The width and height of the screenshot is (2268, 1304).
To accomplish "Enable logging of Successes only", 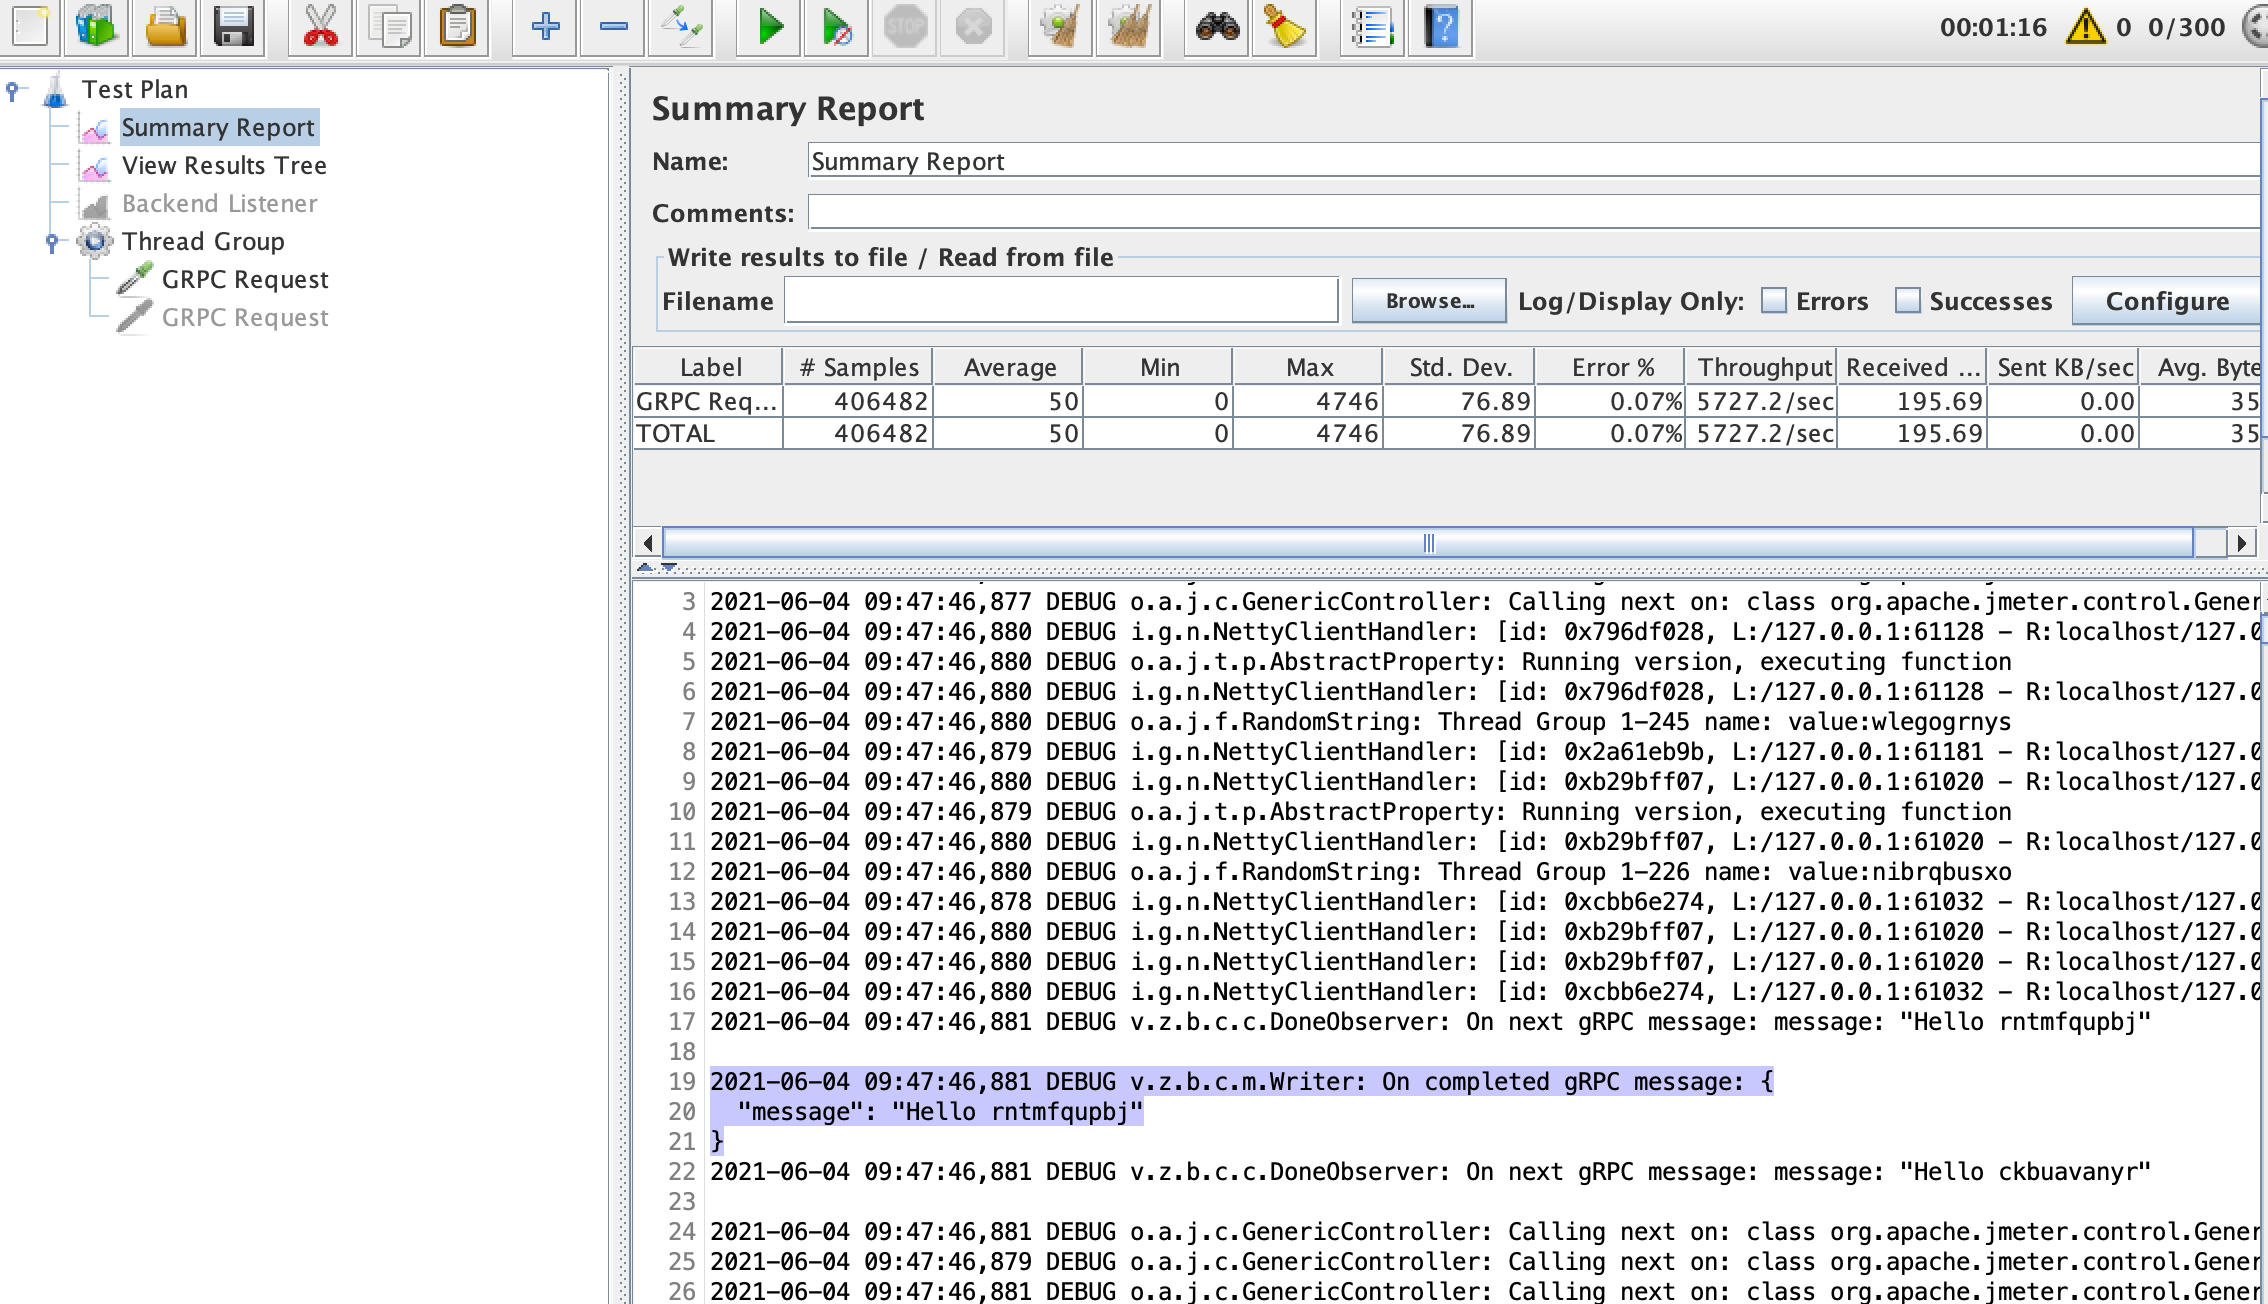I will point(1910,300).
